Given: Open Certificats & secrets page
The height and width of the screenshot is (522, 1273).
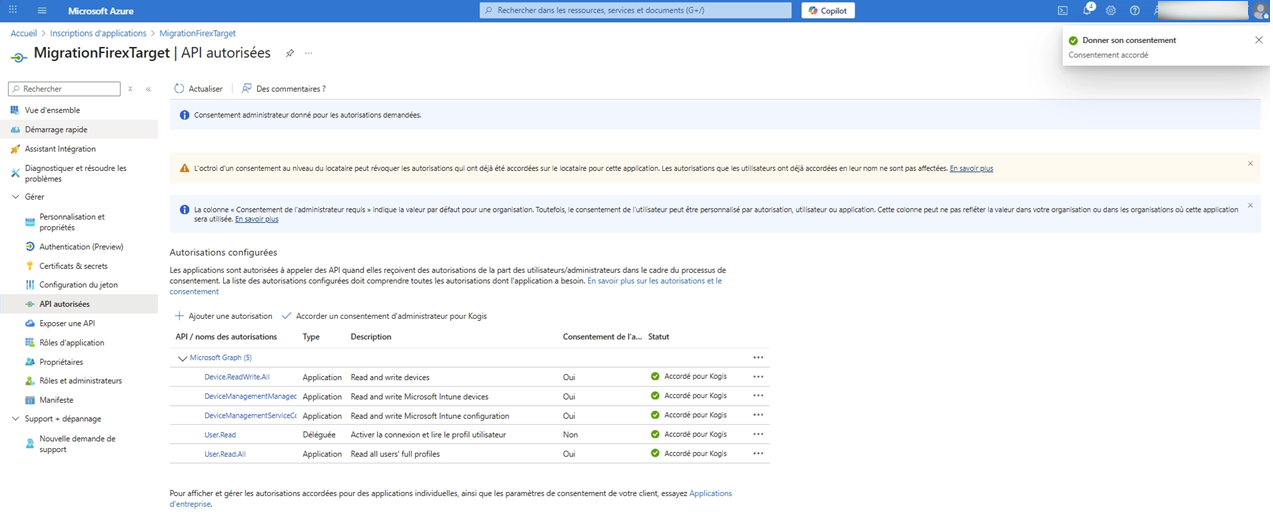Looking at the screenshot, I should pos(73,266).
